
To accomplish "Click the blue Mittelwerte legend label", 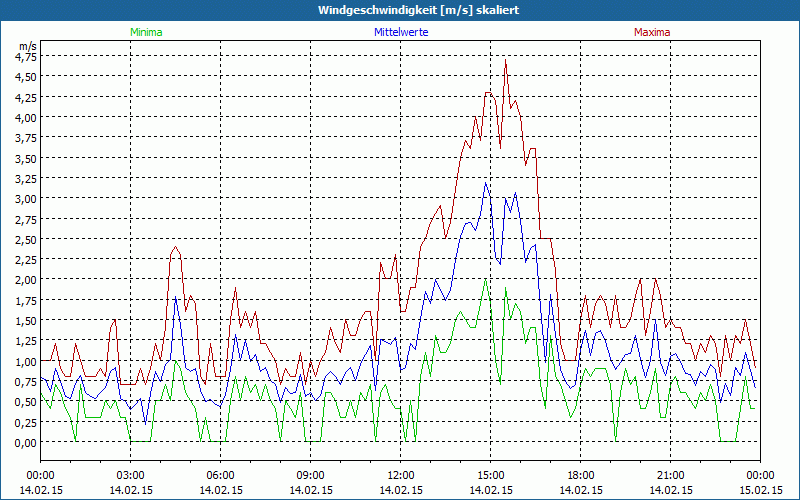I will click(401, 32).
